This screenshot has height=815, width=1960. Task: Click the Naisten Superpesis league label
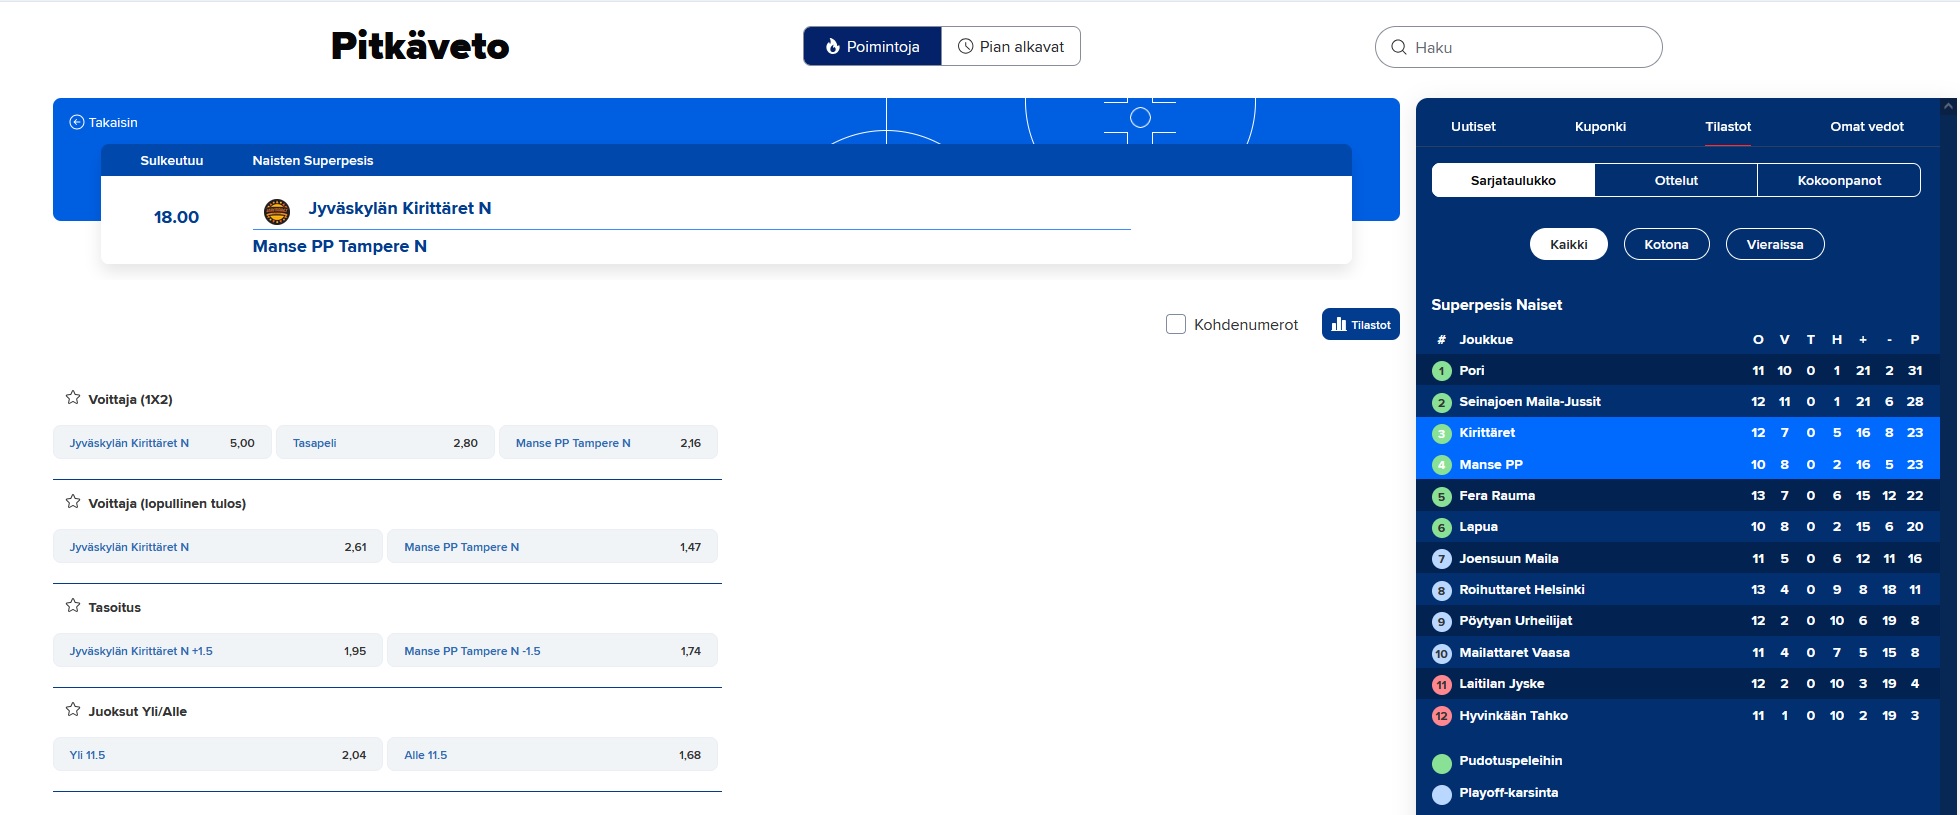(x=313, y=160)
